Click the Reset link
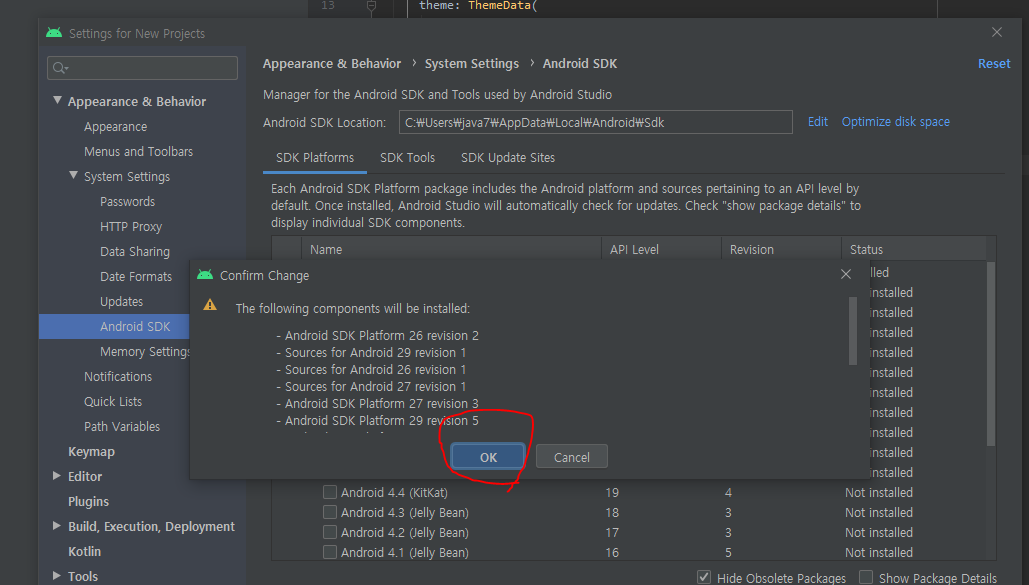This screenshot has width=1029, height=585. 994,64
